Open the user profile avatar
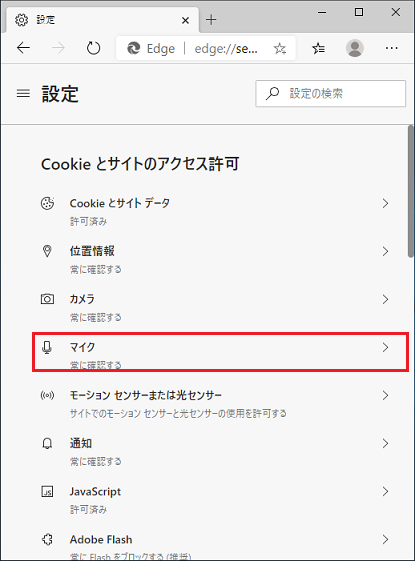The height and width of the screenshot is (561, 415). coord(355,48)
